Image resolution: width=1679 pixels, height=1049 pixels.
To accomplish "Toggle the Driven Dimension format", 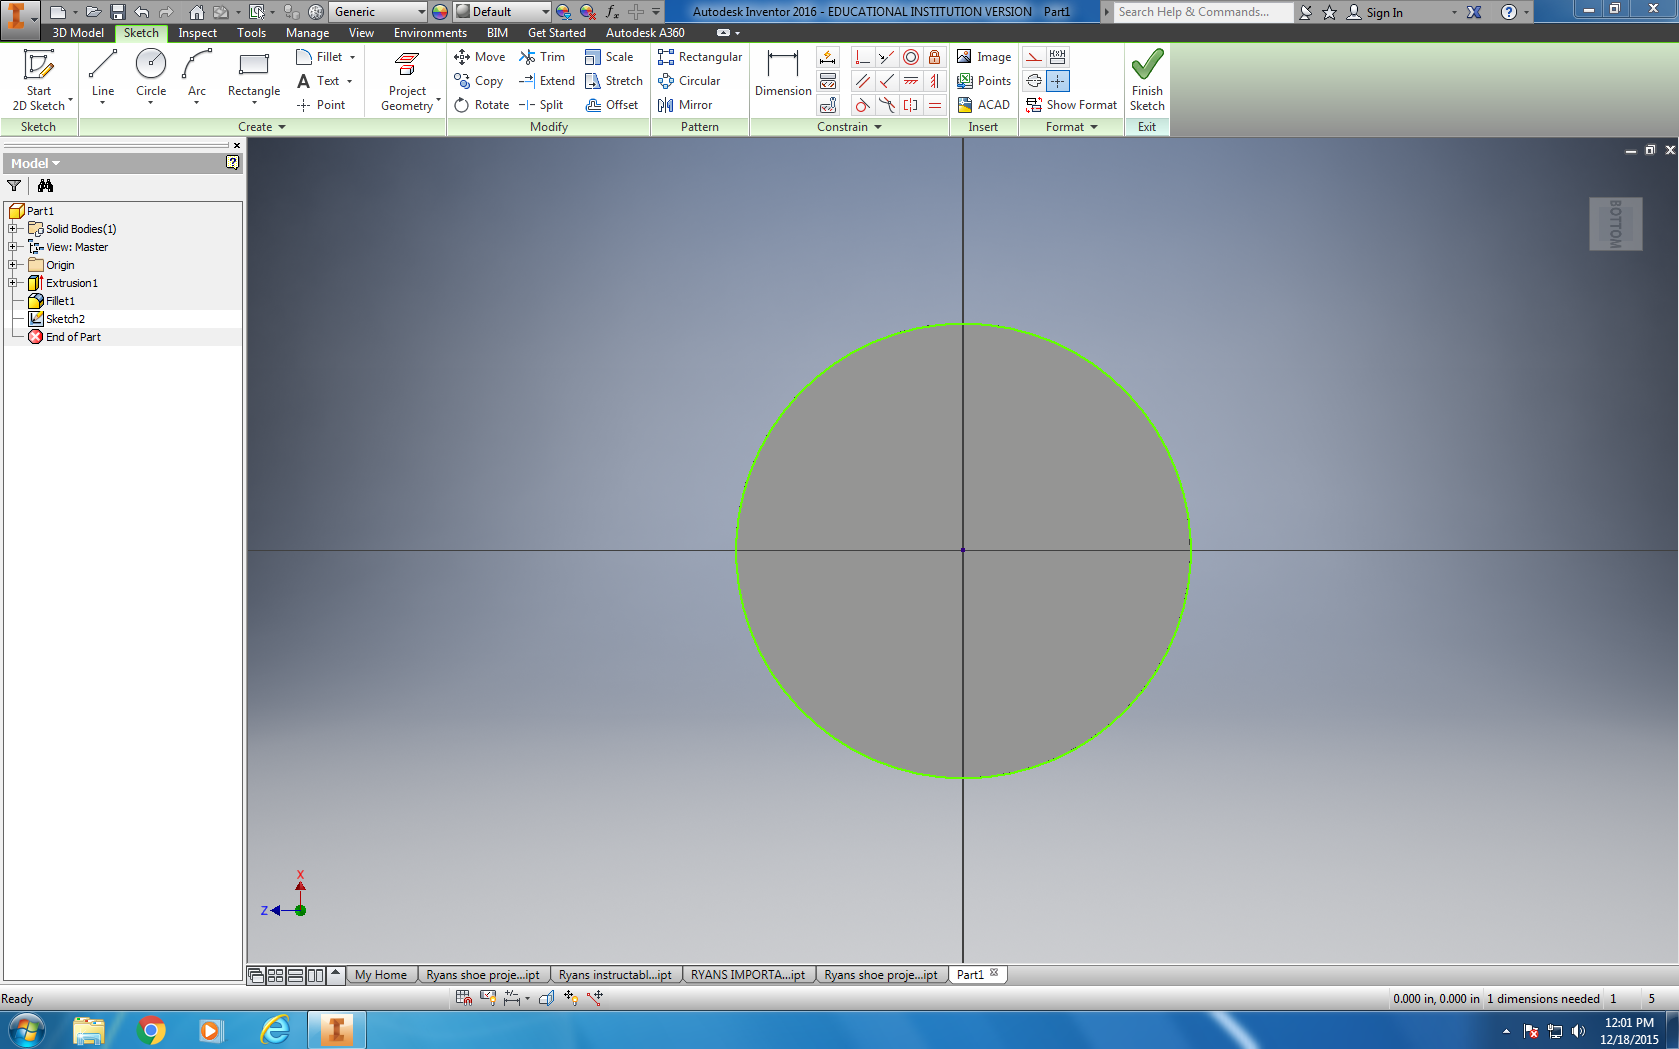I will pyautogui.click(x=1058, y=58).
